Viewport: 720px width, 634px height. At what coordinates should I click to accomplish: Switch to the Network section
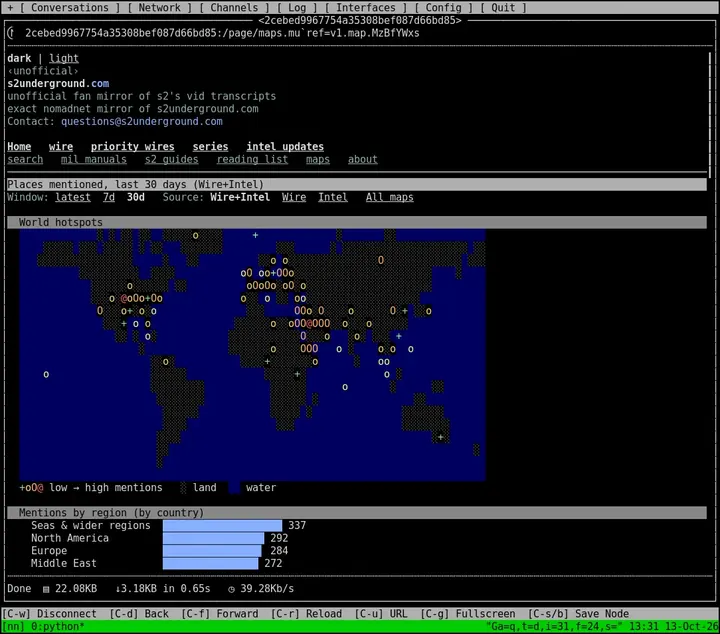tap(159, 7)
